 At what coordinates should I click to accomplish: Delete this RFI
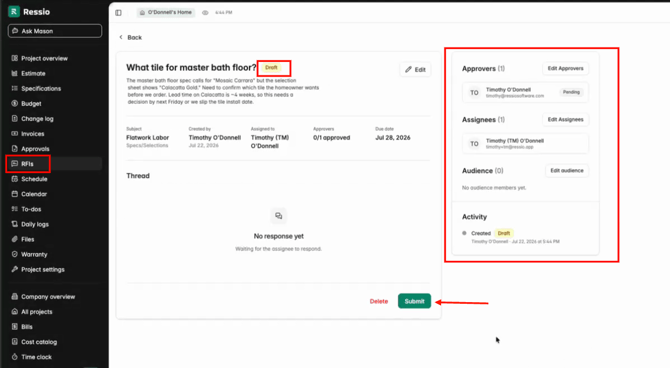click(x=379, y=301)
